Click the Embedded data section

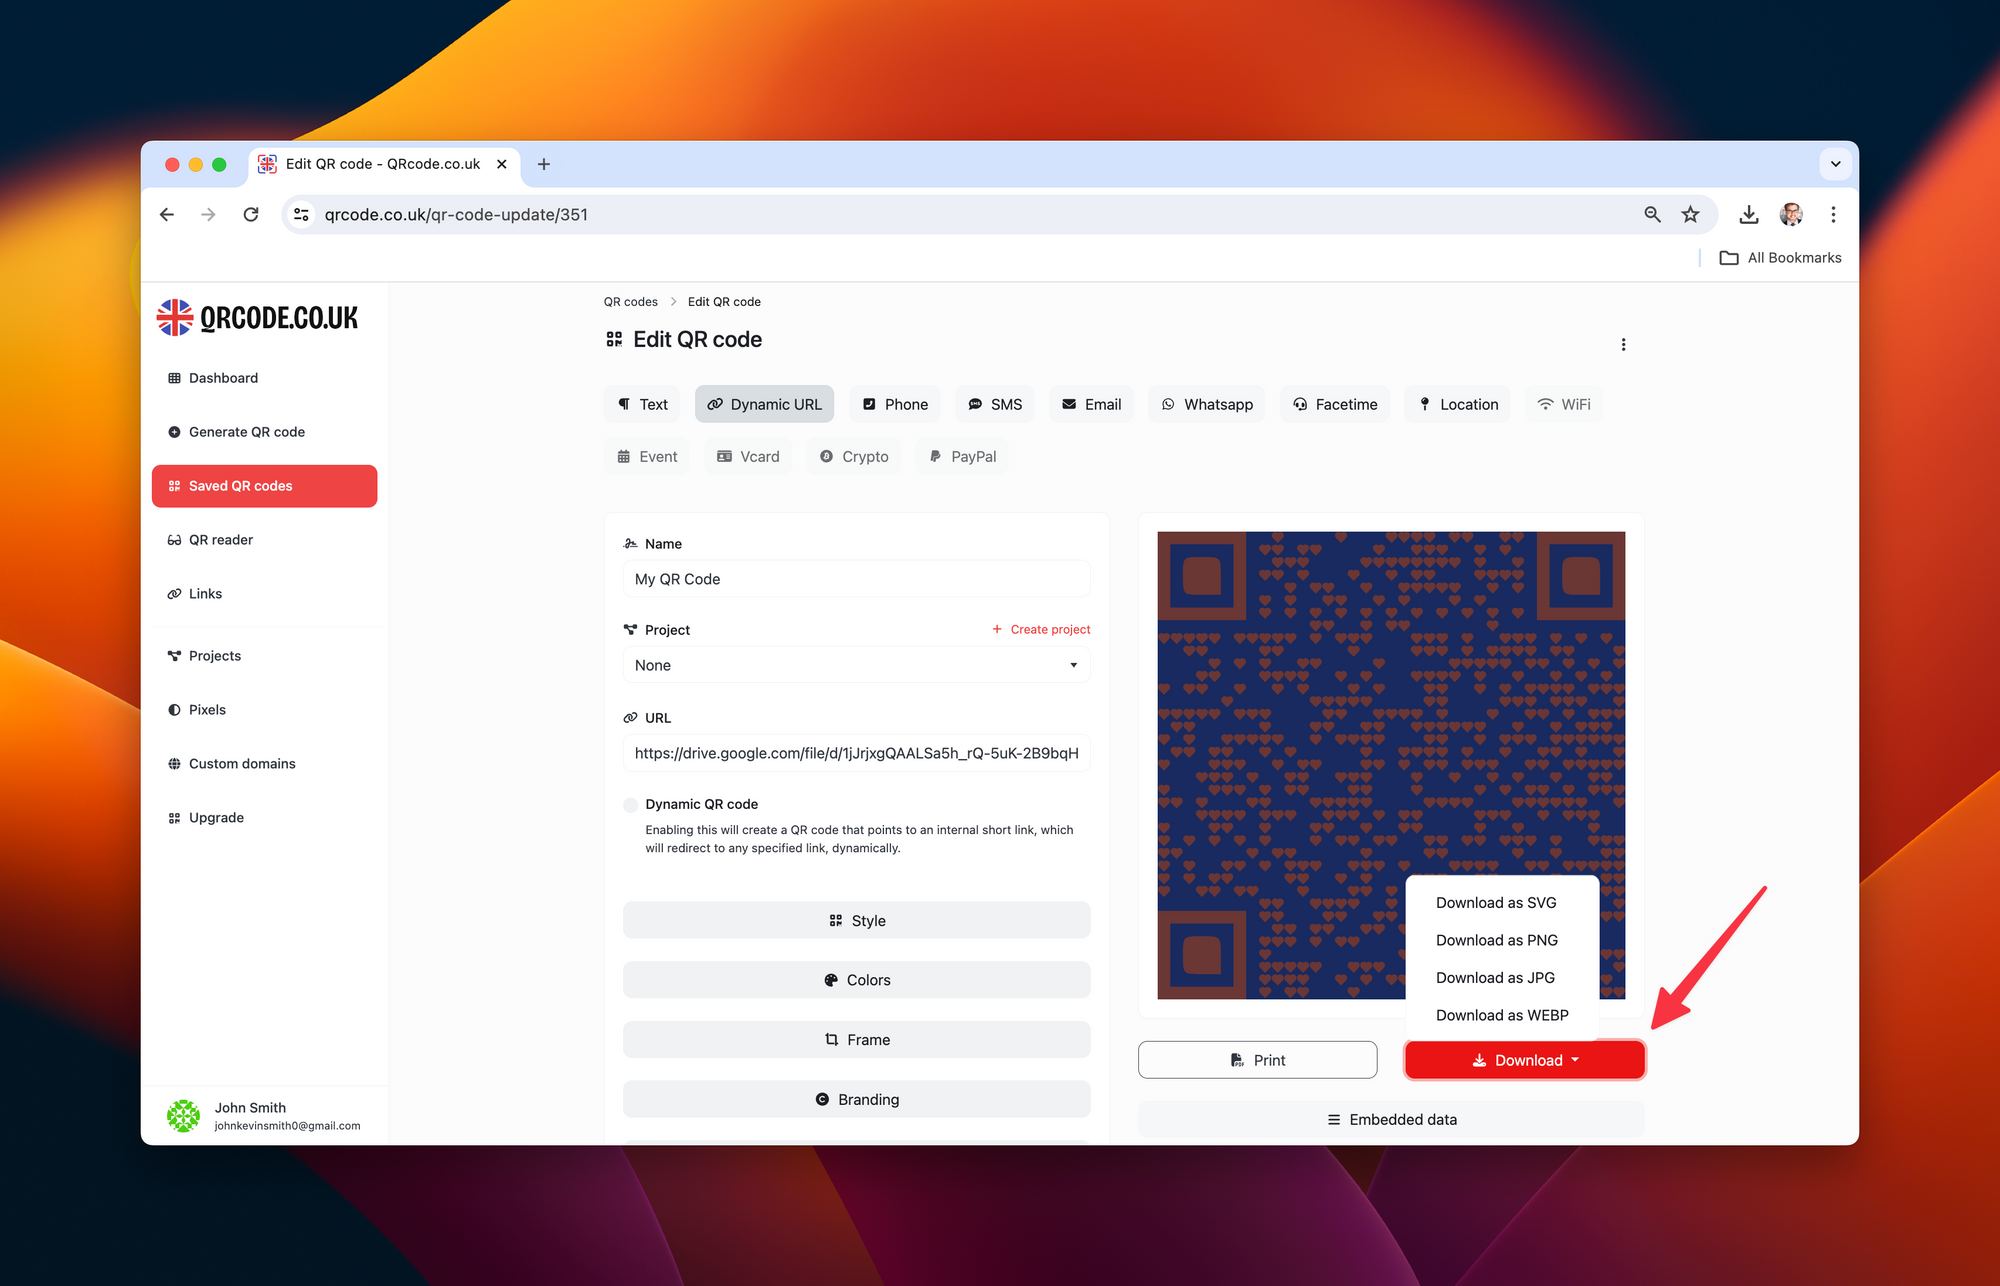[x=1391, y=1120]
